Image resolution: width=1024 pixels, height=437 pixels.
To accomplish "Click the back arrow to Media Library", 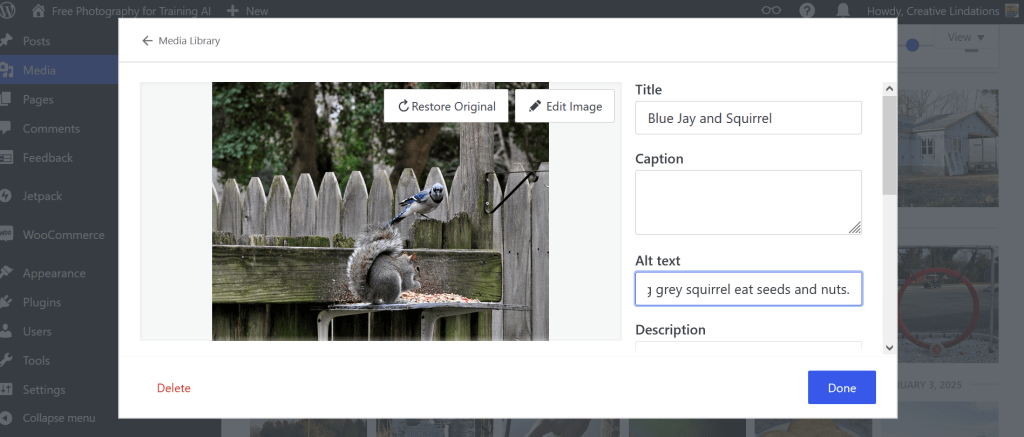I will point(147,40).
